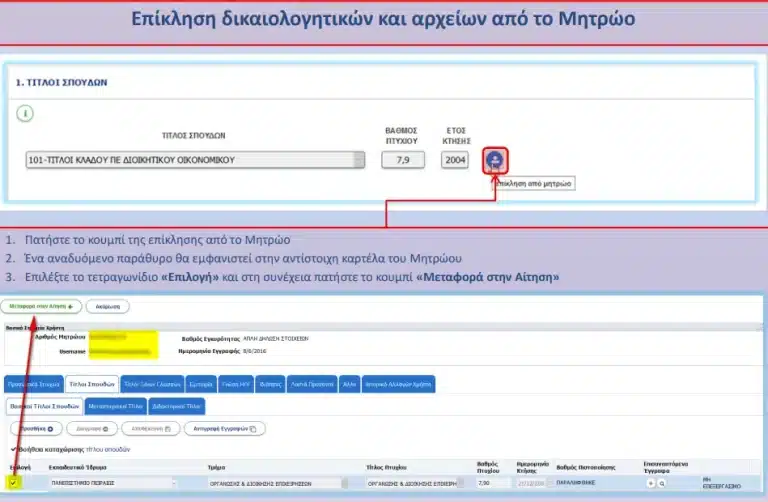Click the magnifier icon in attached documents column
This screenshot has height=502, width=768.
(662, 483)
